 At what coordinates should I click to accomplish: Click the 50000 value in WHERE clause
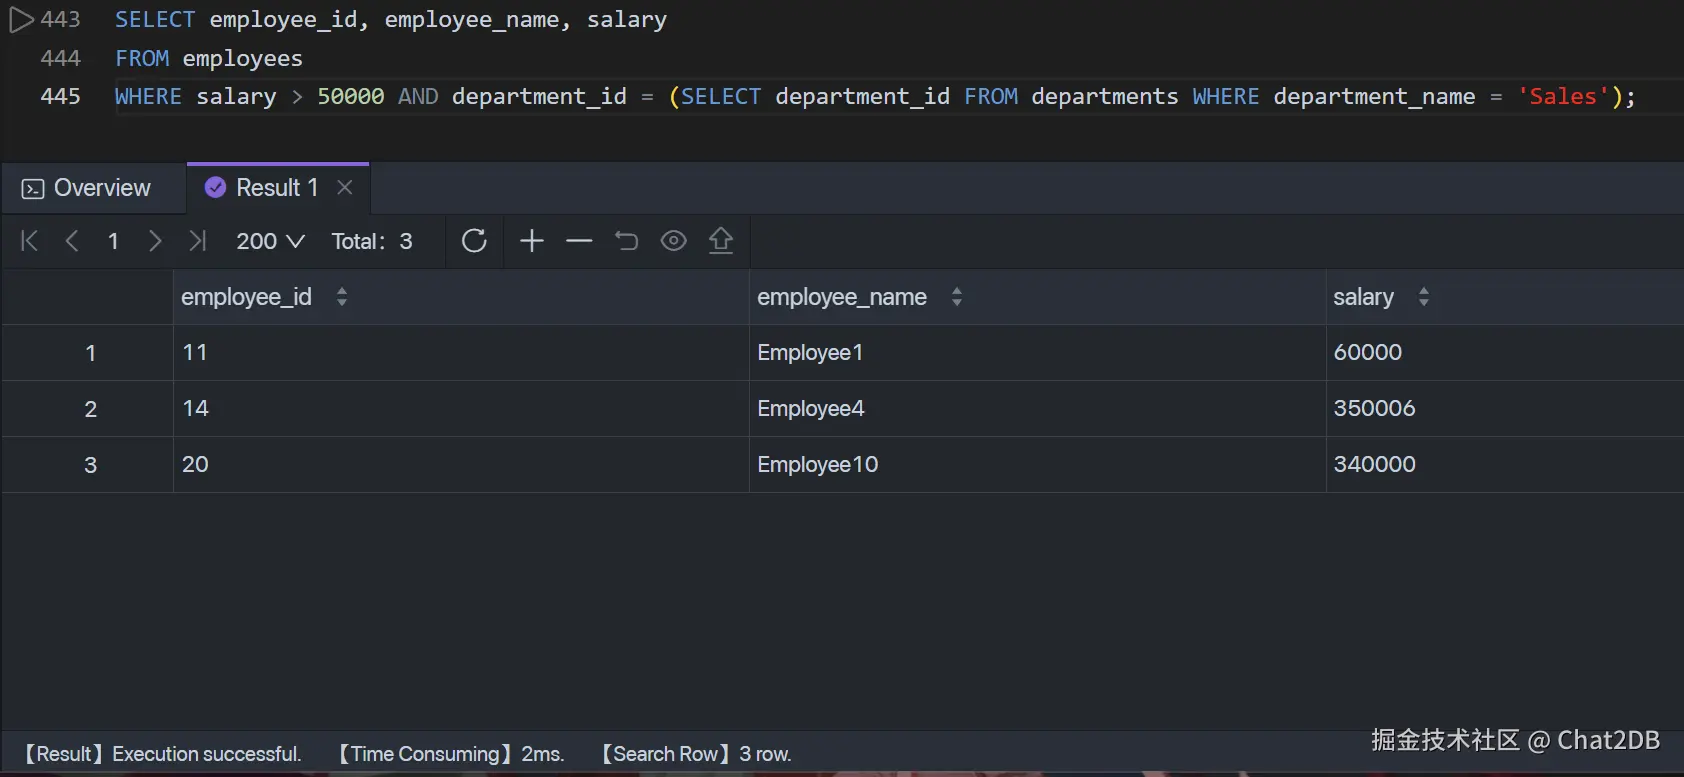(351, 97)
